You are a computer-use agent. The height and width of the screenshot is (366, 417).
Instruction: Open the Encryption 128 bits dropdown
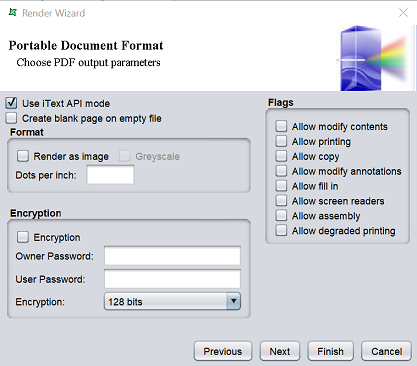coord(172,301)
